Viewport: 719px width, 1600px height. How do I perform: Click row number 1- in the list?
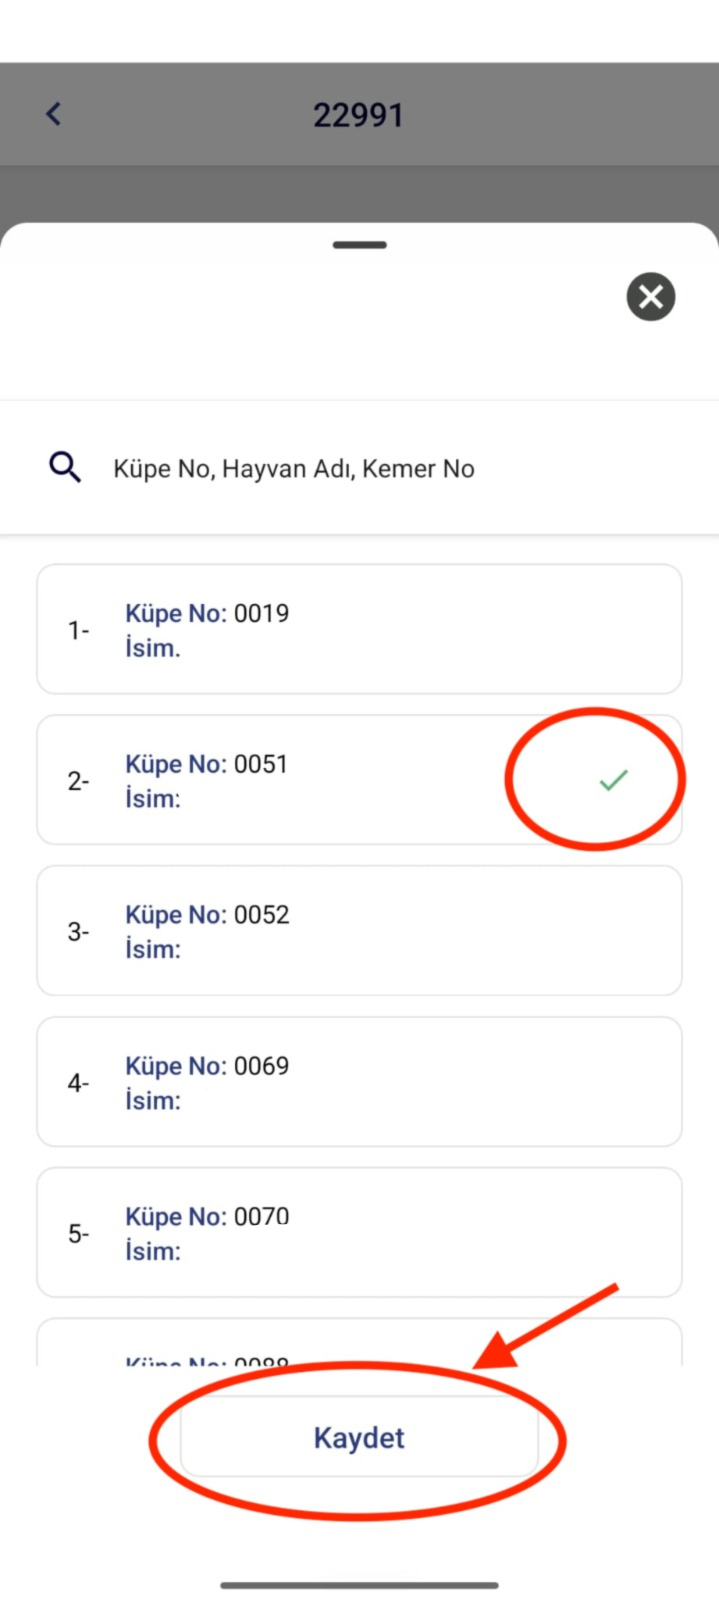click(x=78, y=630)
